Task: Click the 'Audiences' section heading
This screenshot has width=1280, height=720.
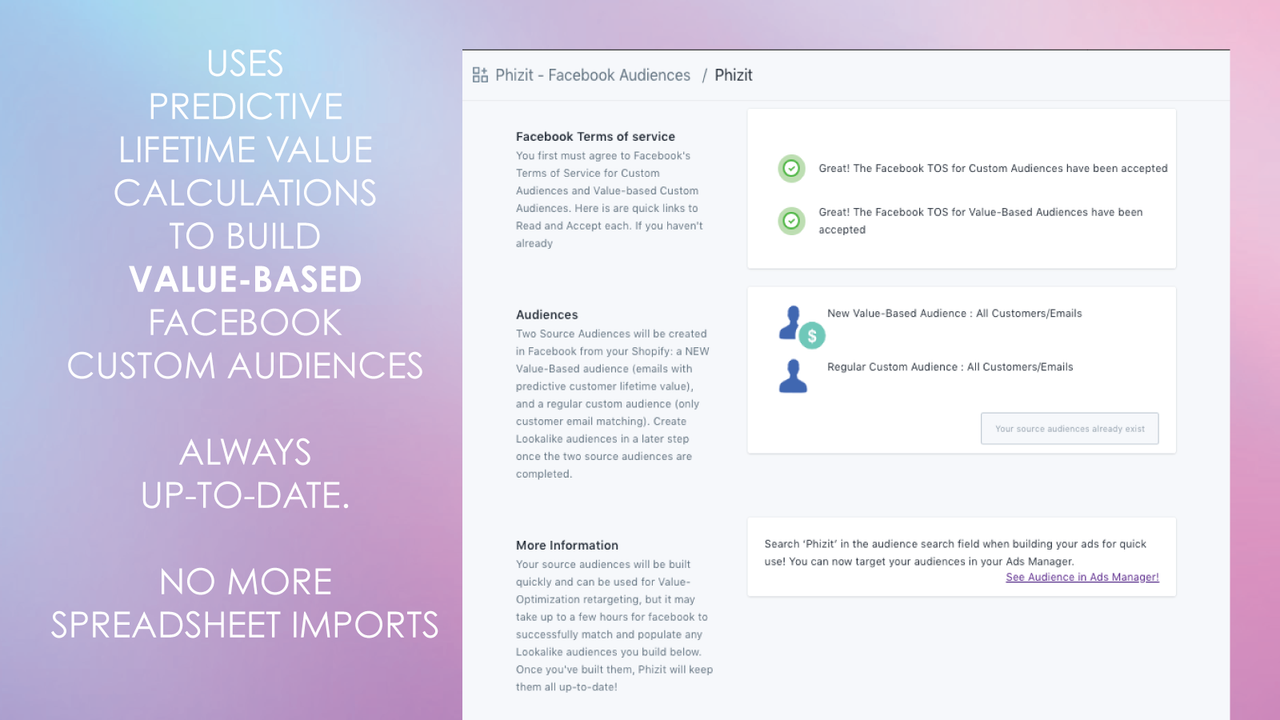Action: (547, 315)
